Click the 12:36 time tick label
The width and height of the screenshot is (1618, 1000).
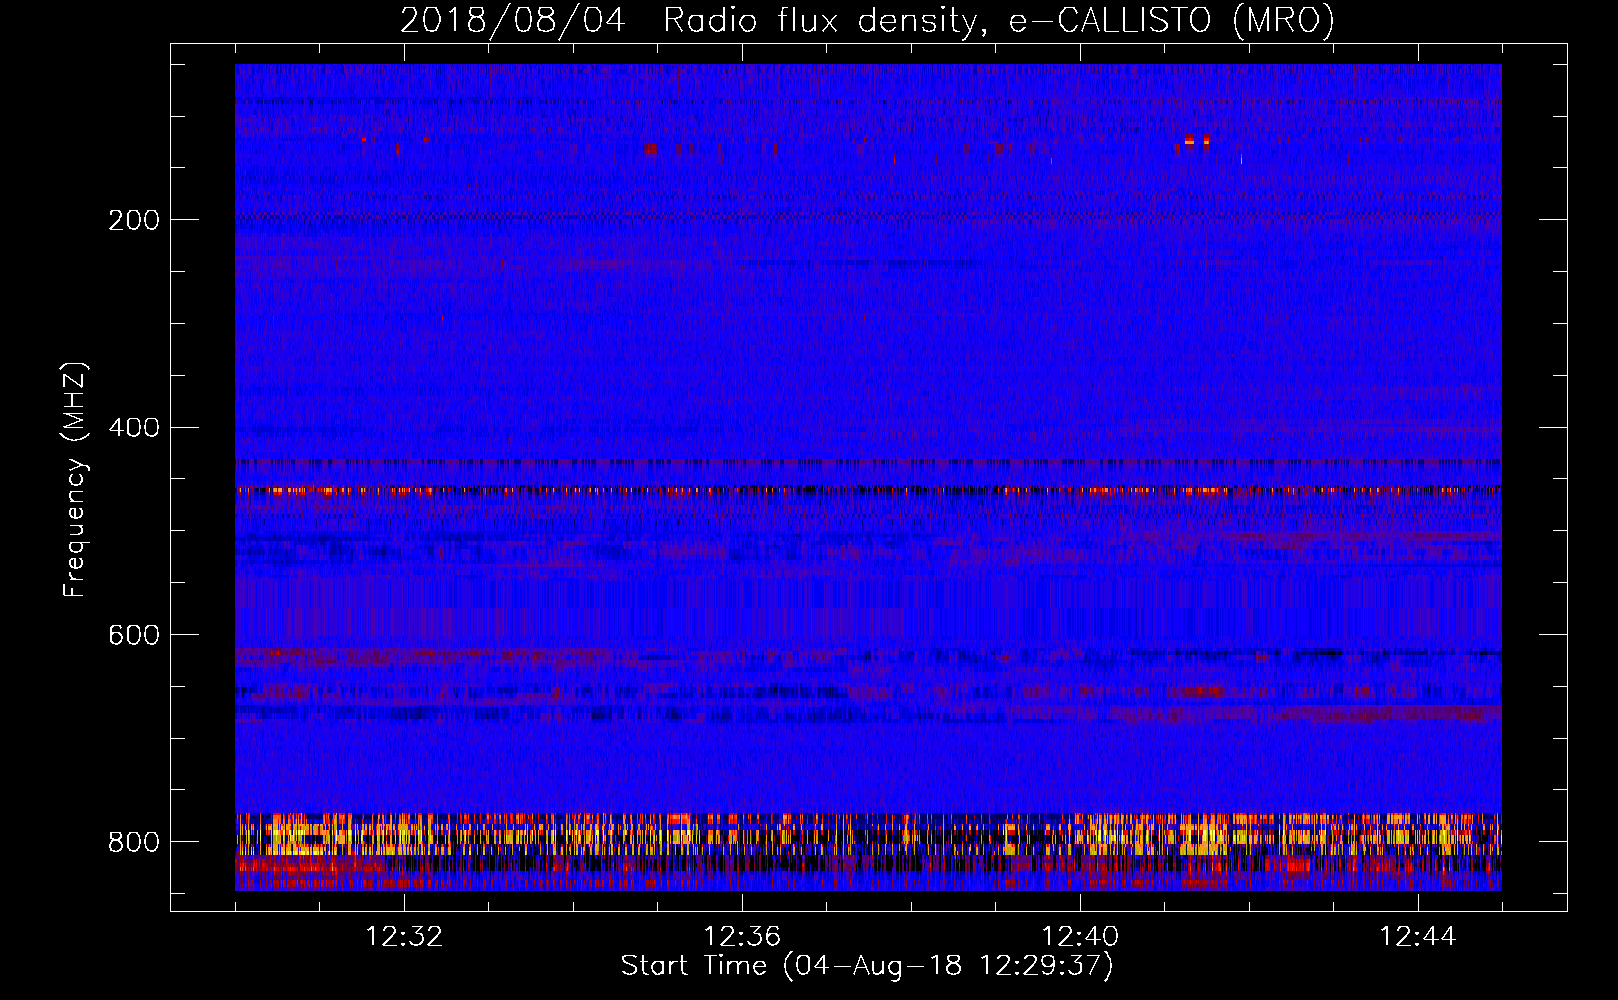click(742, 937)
